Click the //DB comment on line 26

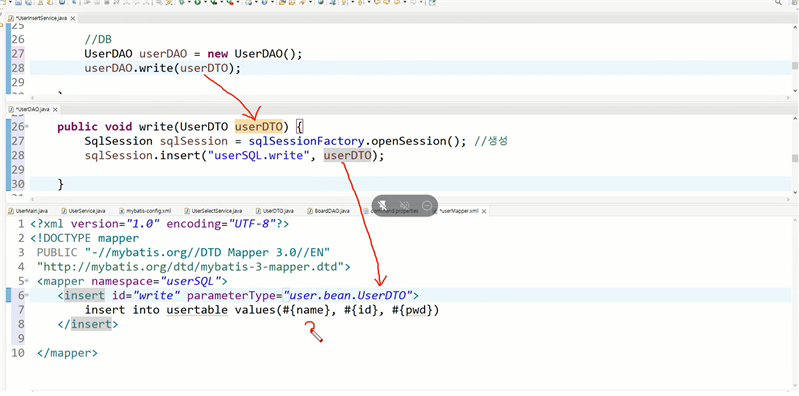point(98,39)
